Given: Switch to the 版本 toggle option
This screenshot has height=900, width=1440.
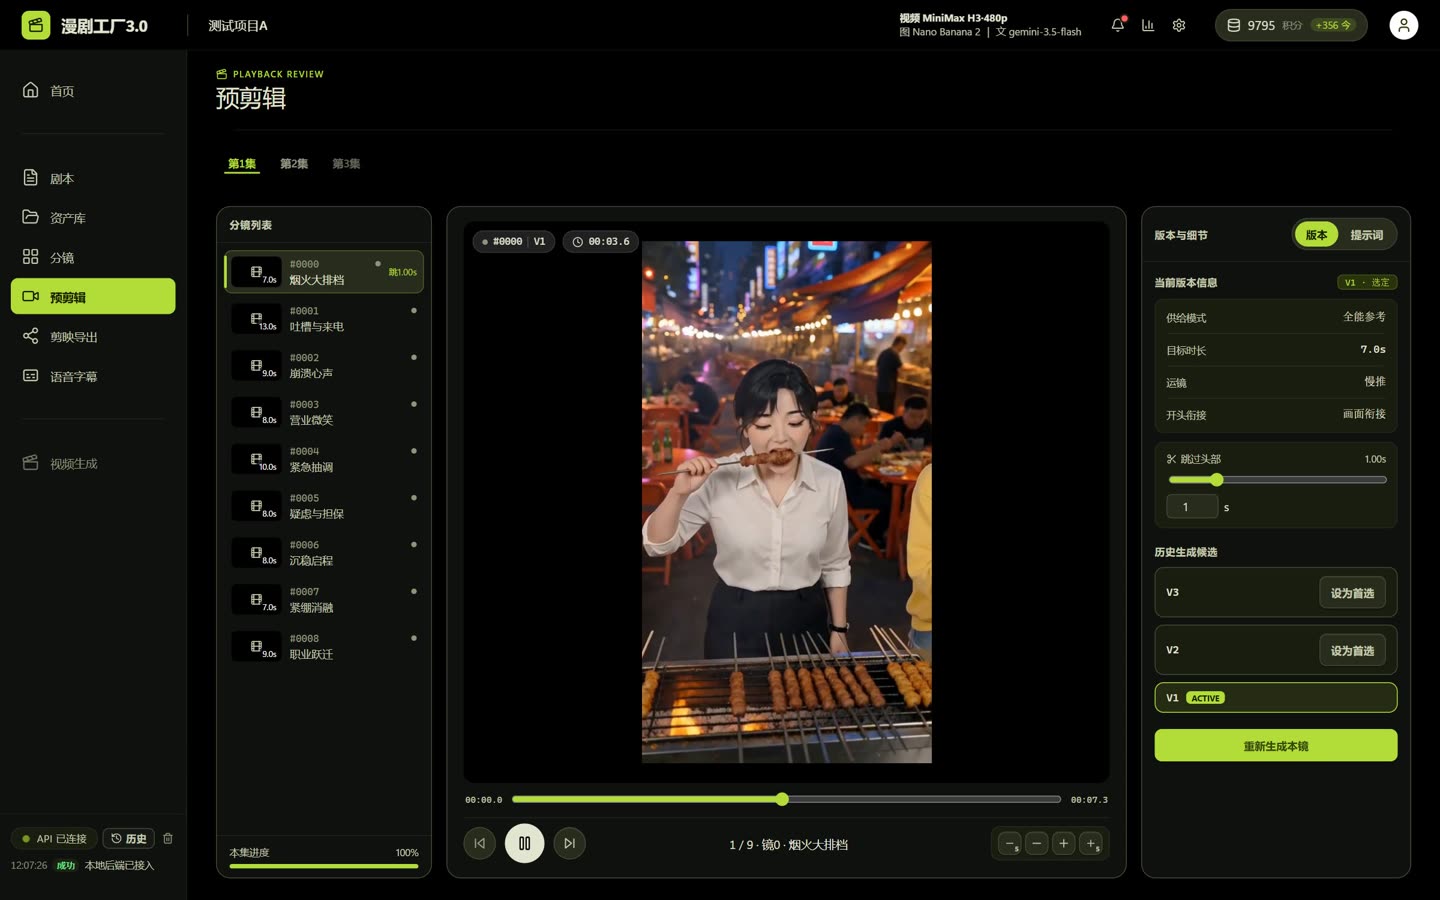Looking at the screenshot, I should click(x=1316, y=235).
